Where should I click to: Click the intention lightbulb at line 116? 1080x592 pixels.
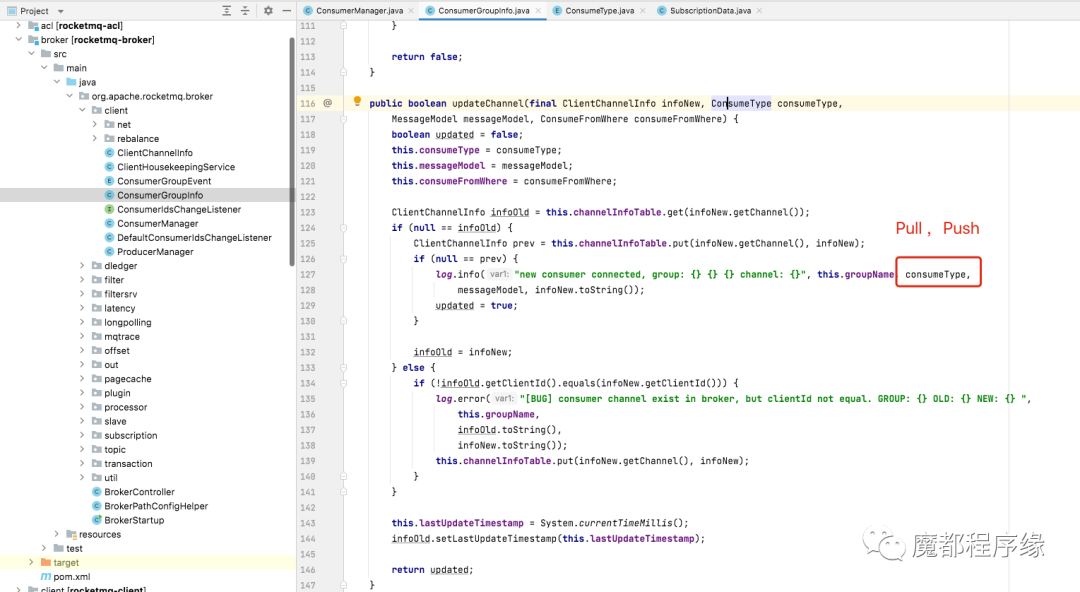click(357, 101)
